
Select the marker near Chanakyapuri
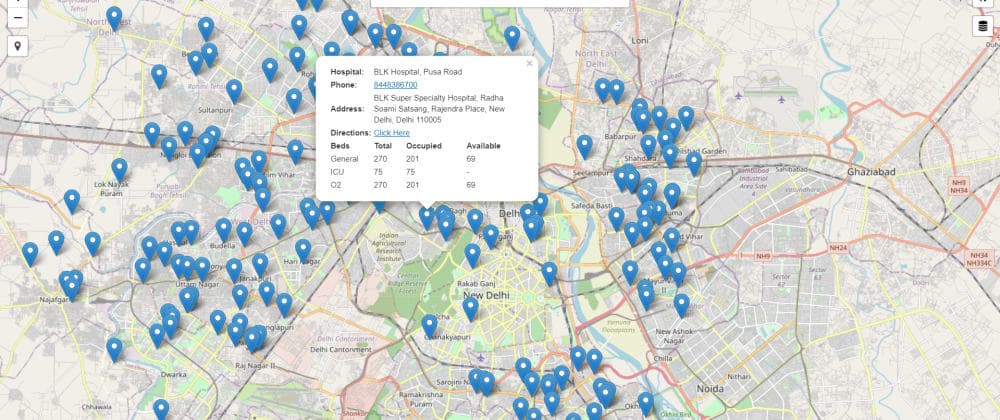(430, 325)
